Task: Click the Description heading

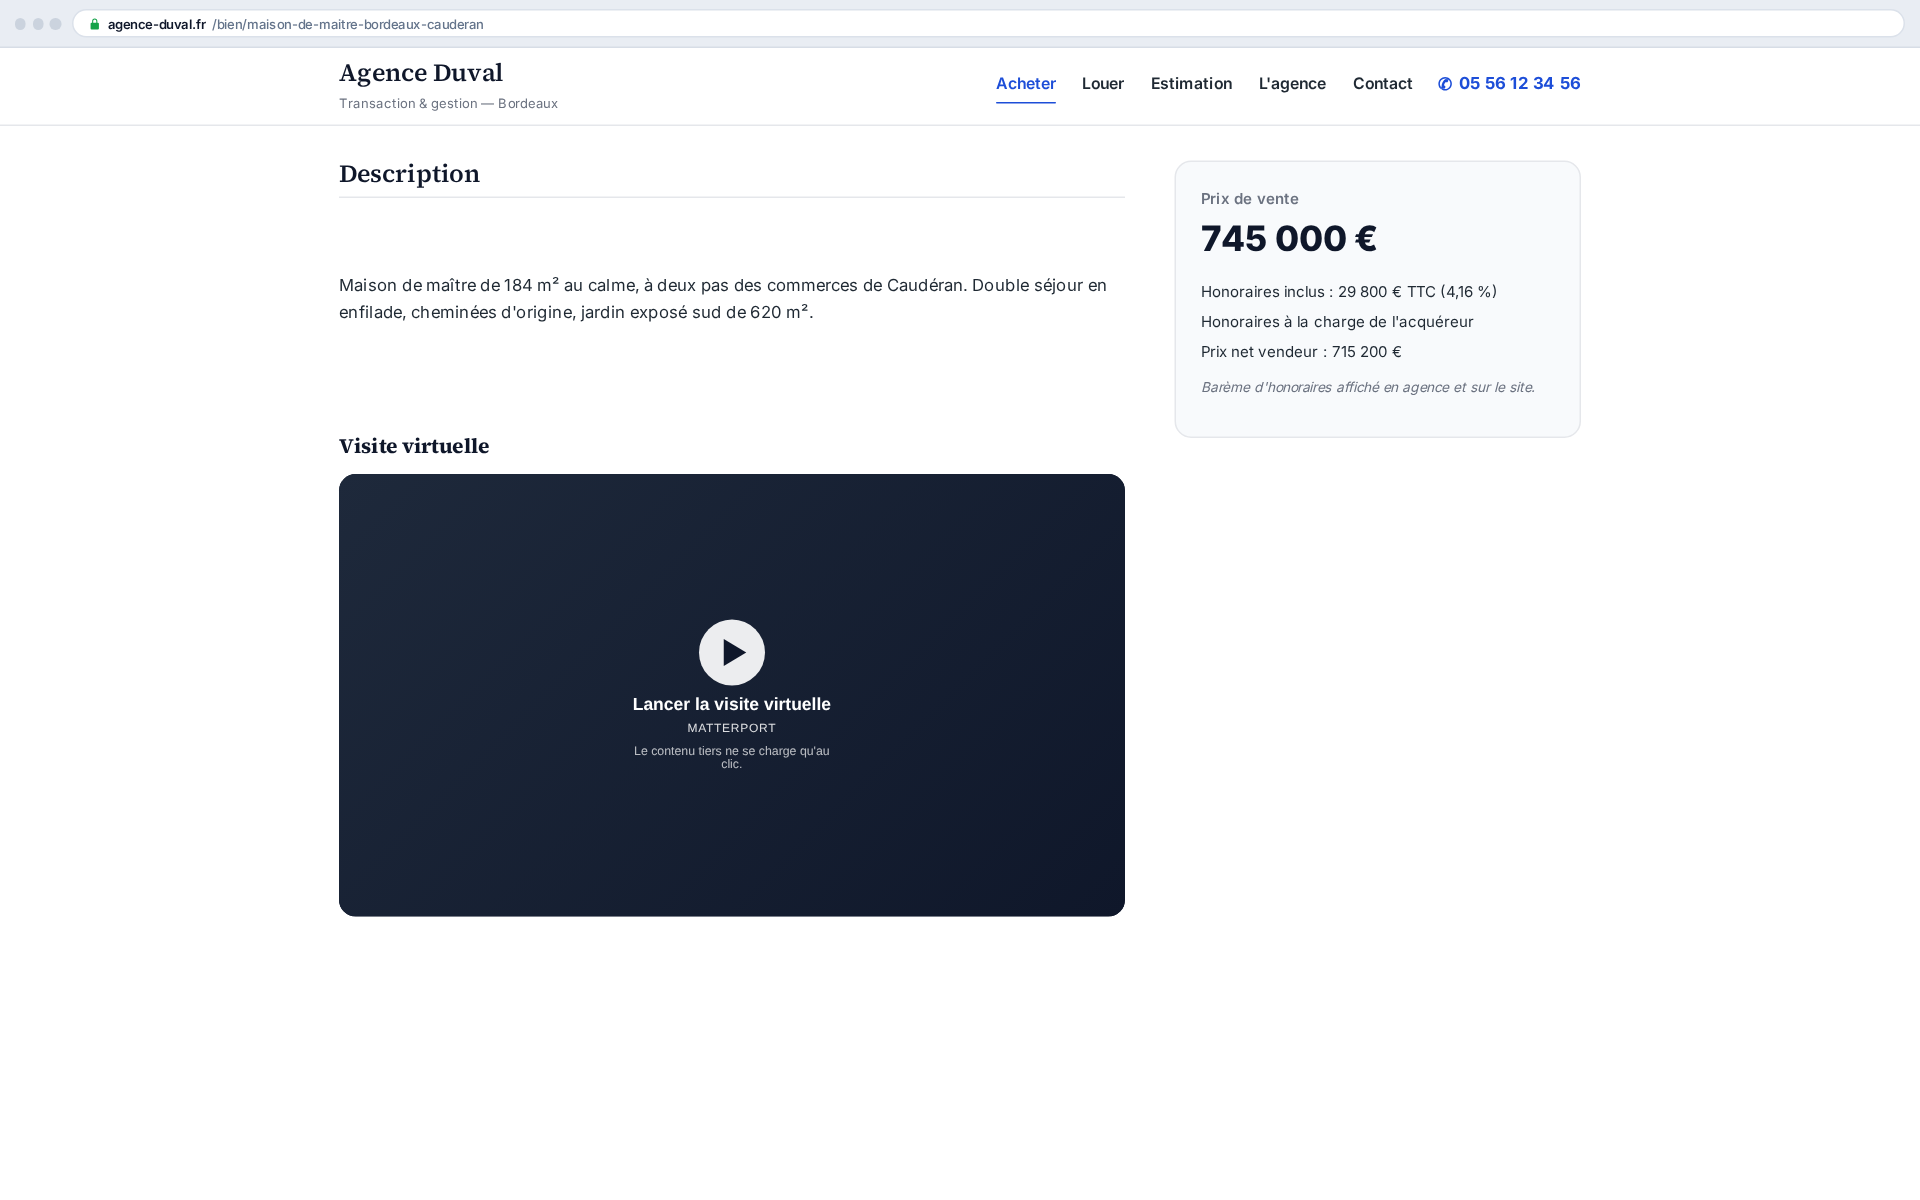Action: pyautogui.click(x=409, y=174)
